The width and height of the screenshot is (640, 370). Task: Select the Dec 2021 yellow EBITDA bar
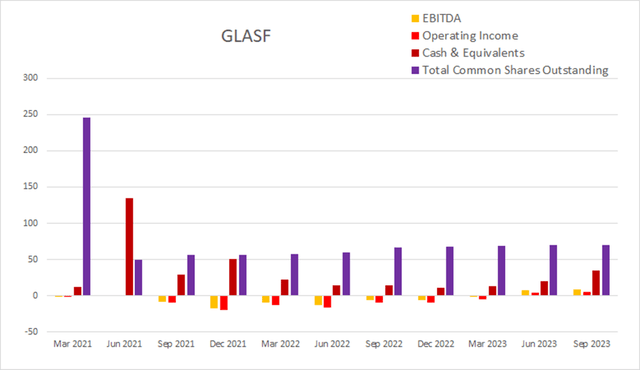tap(214, 302)
